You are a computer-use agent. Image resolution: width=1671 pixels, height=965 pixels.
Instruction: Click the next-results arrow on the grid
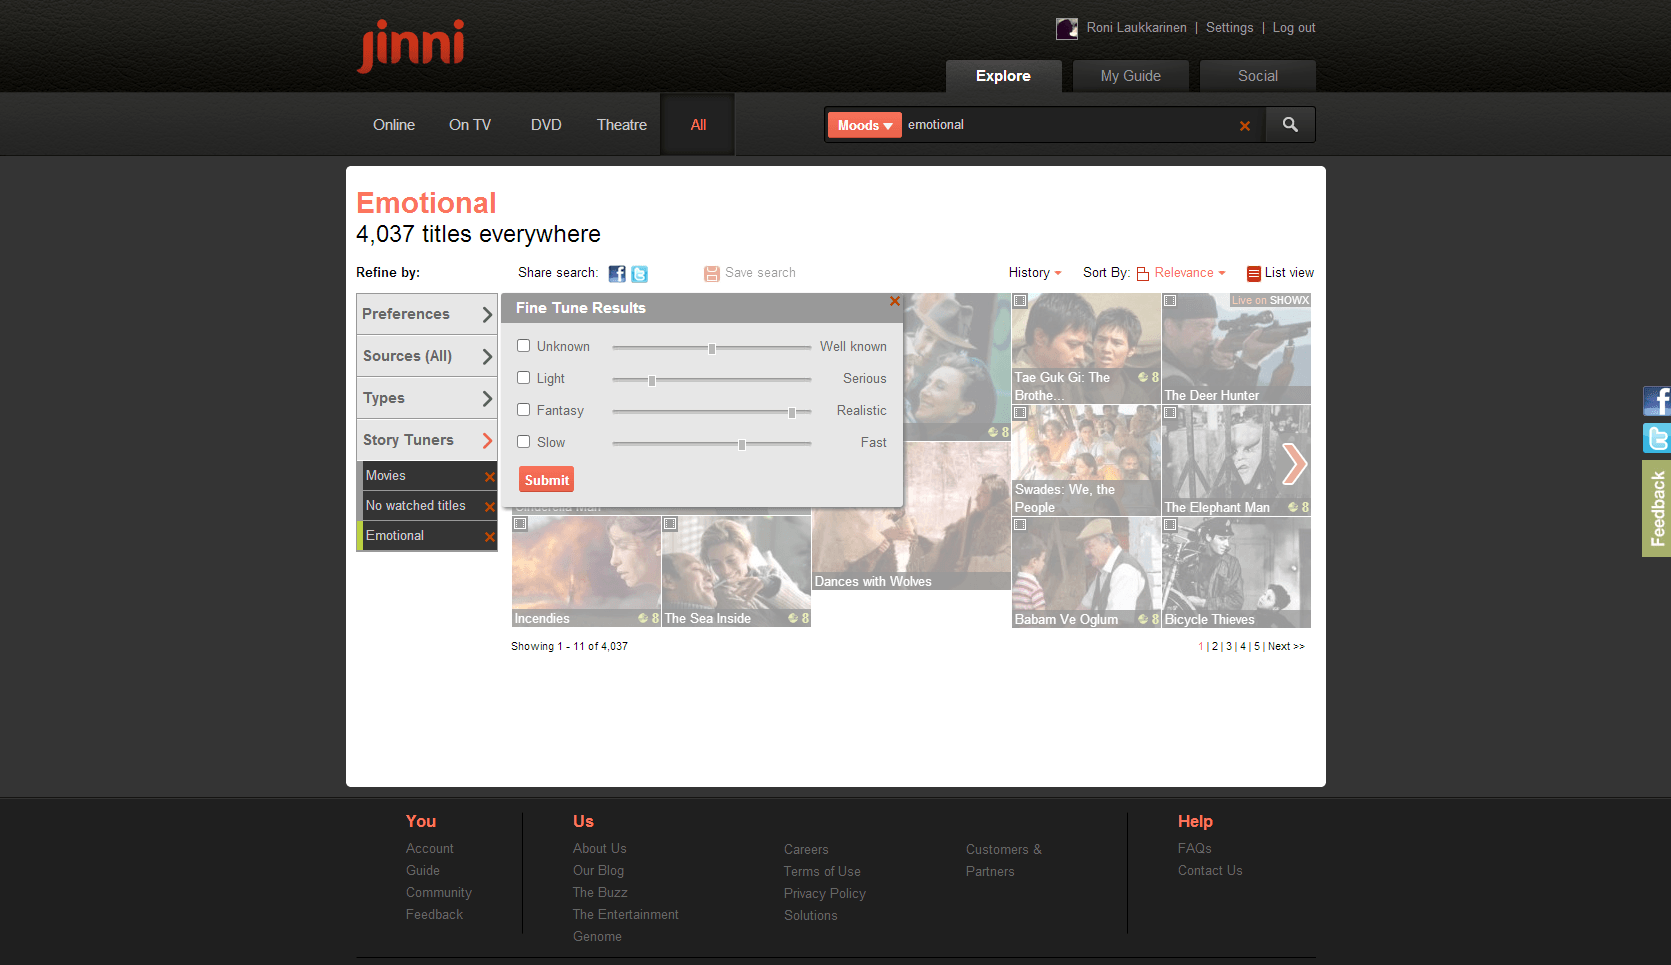click(1294, 463)
